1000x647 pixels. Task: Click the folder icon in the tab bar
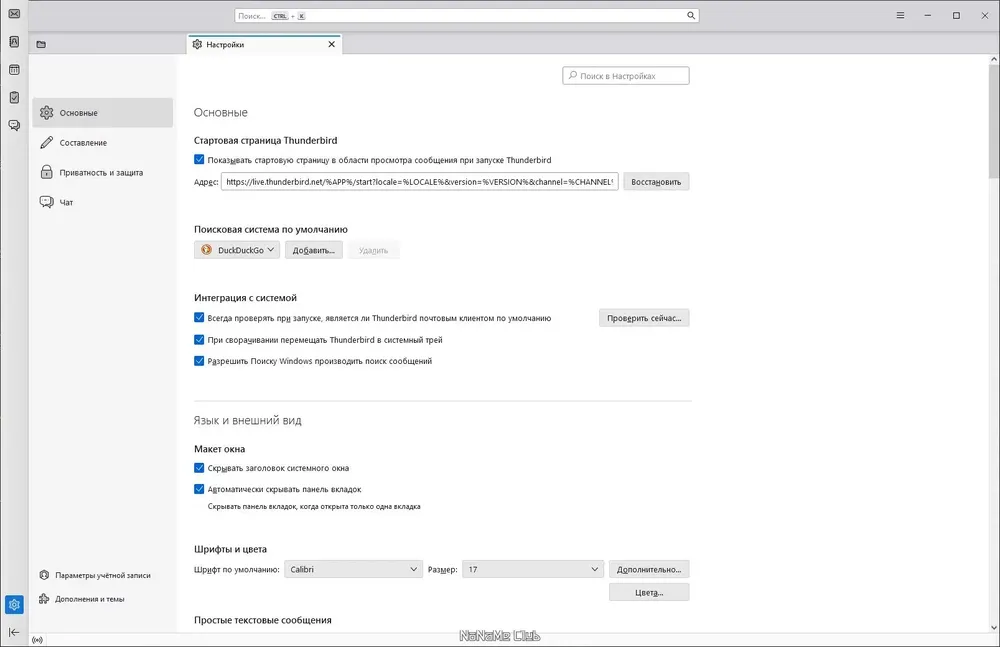coord(41,45)
